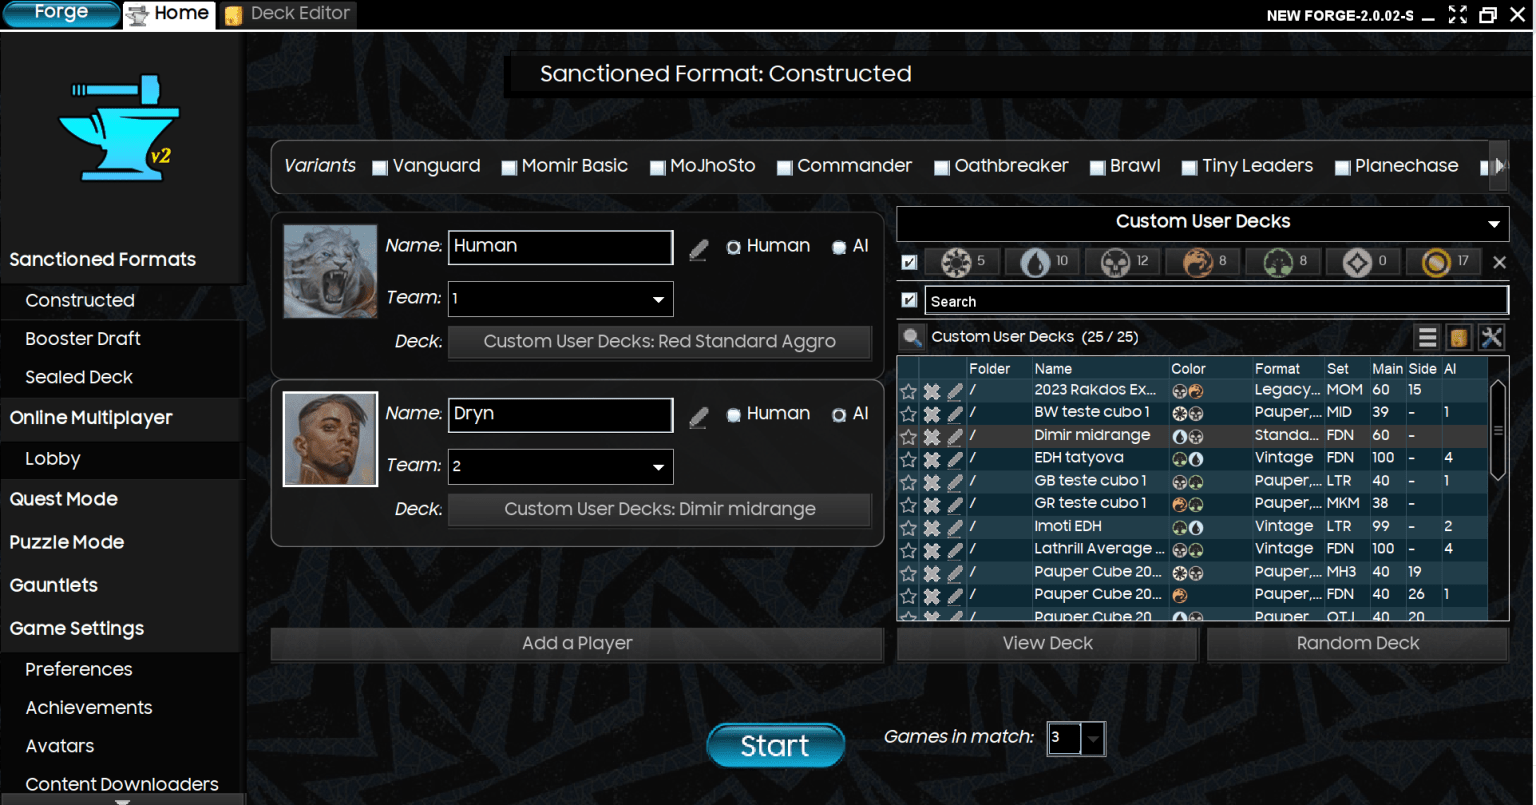Set Dryn player type to Human

pyautogui.click(x=734, y=415)
